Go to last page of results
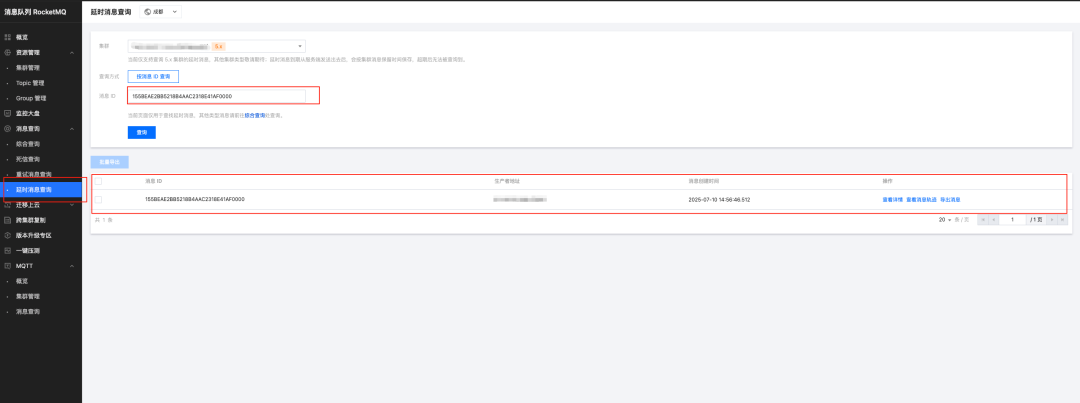This screenshot has width=1080, height=403. pyautogui.click(x=1062, y=220)
